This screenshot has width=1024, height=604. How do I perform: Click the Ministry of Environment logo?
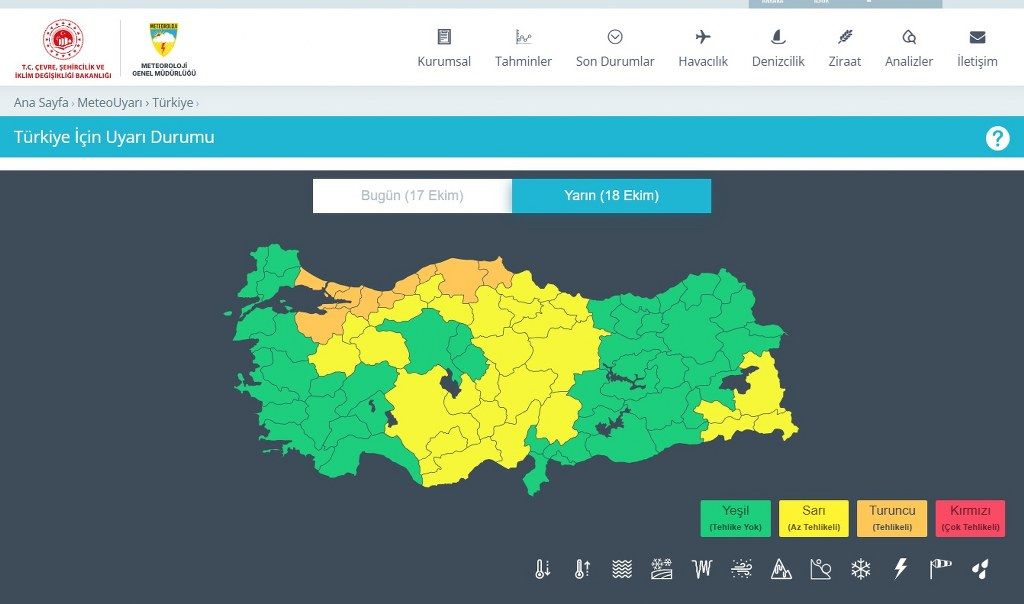tap(63, 49)
